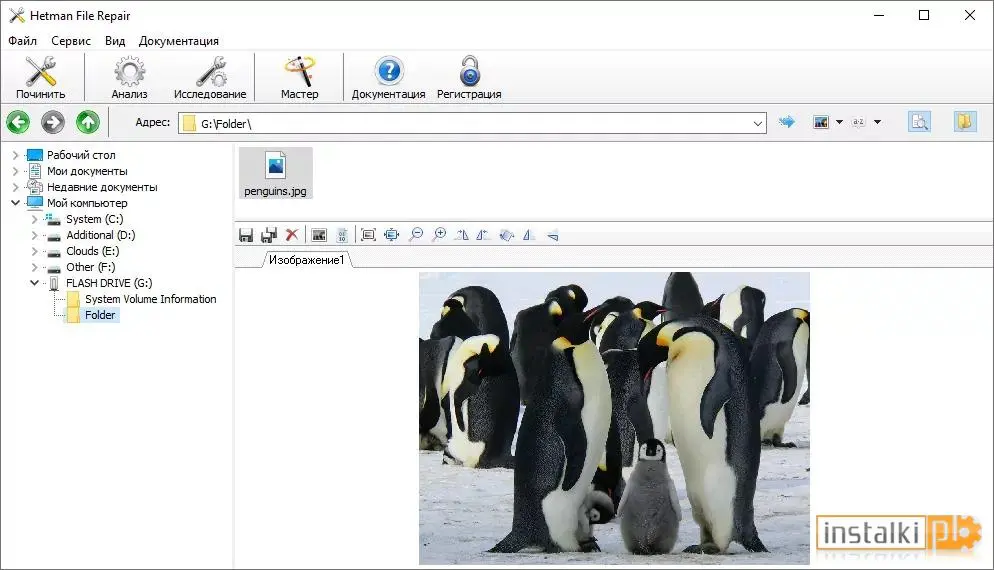Open the Сервис menu
Image resolution: width=994 pixels, height=570 pixels.
point(71,41)
